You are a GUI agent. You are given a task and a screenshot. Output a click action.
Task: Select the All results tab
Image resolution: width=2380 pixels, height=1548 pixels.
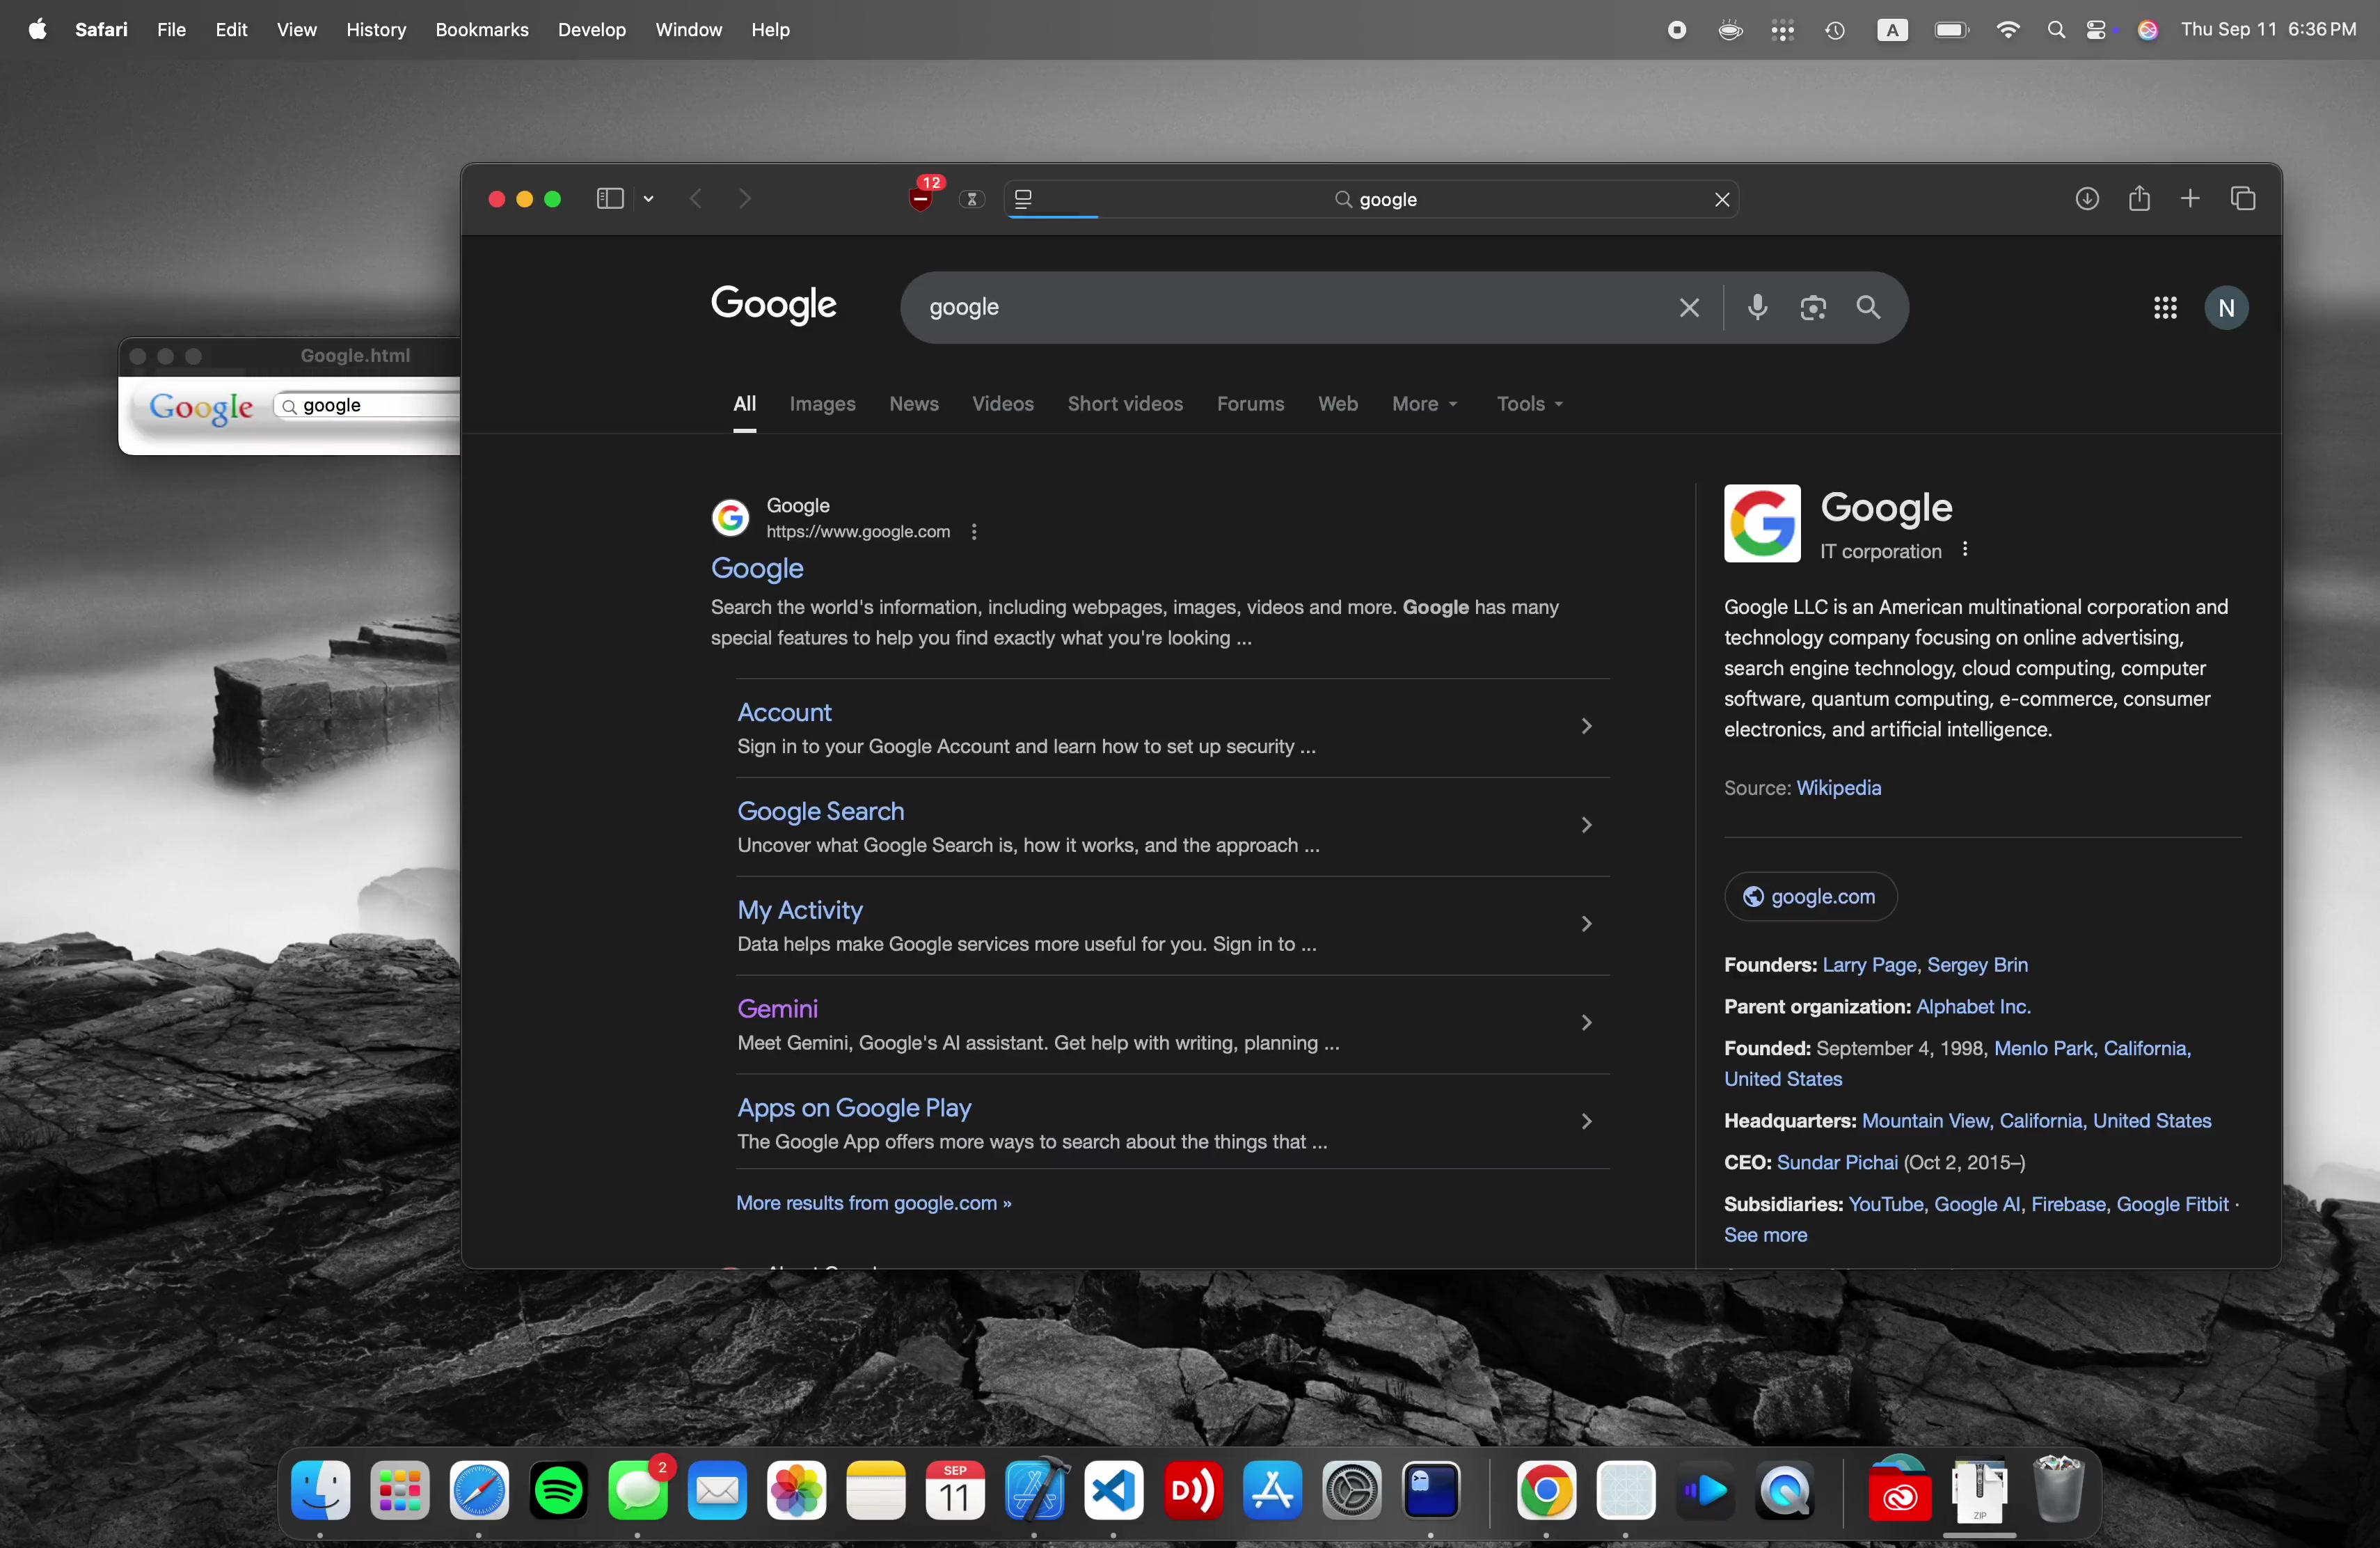click(x=744, y=404)
